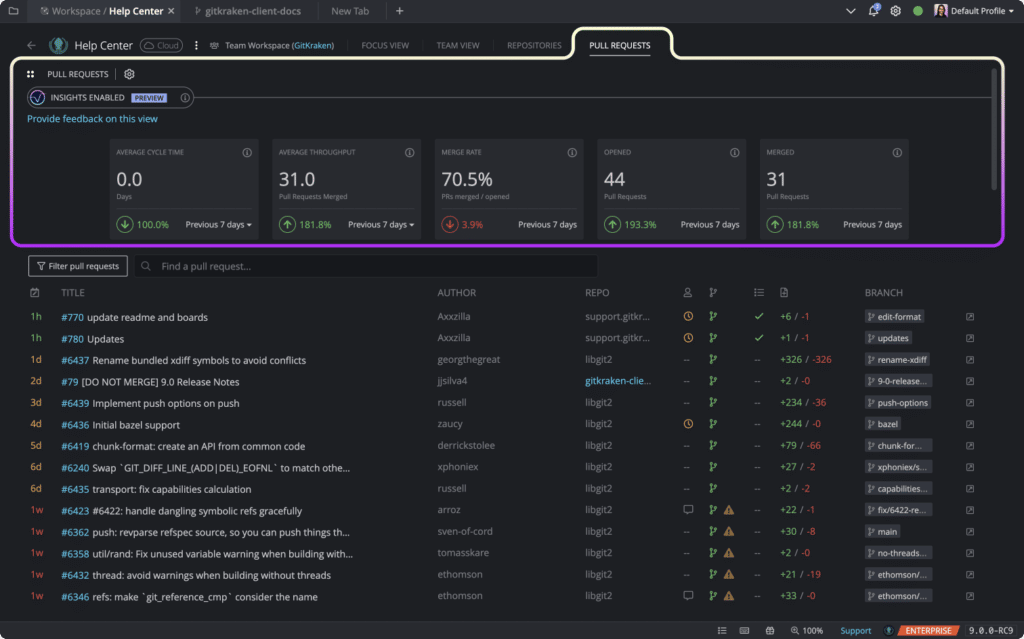Sort by the AUTHOR column header

point(456,293)
